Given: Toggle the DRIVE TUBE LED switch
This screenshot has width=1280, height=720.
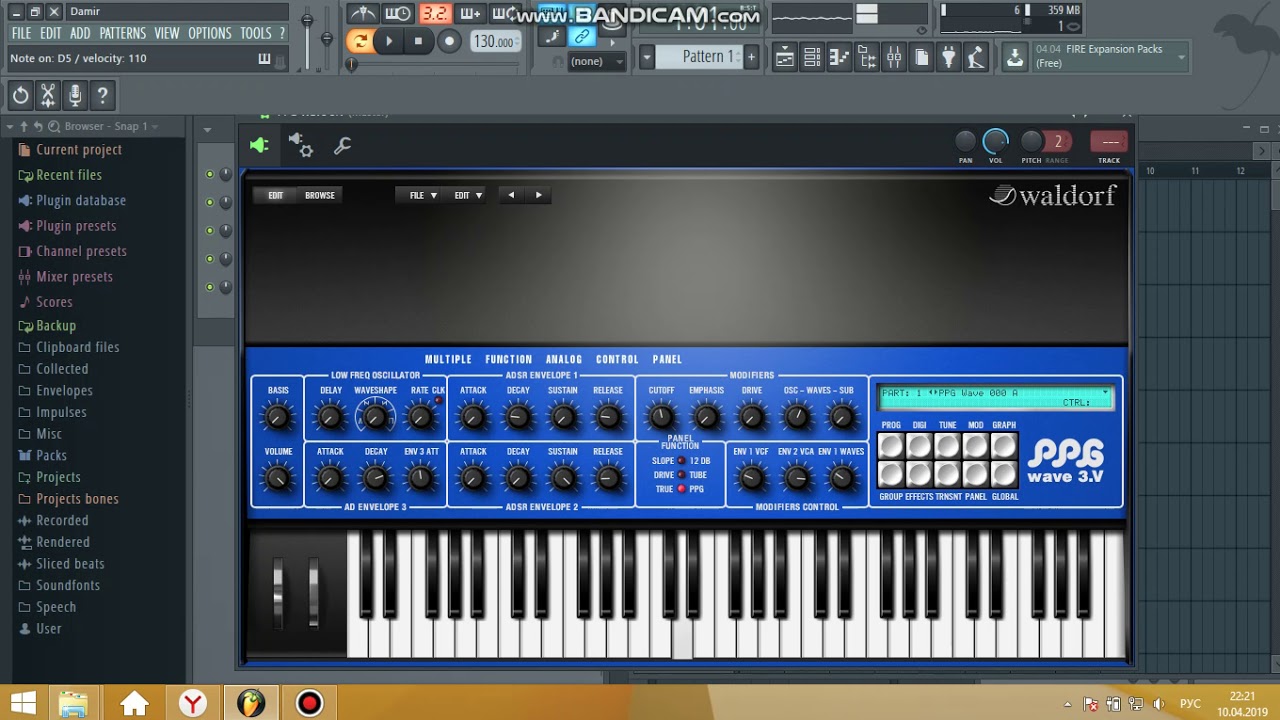Looking at the screenshot, I should (682, 475).
